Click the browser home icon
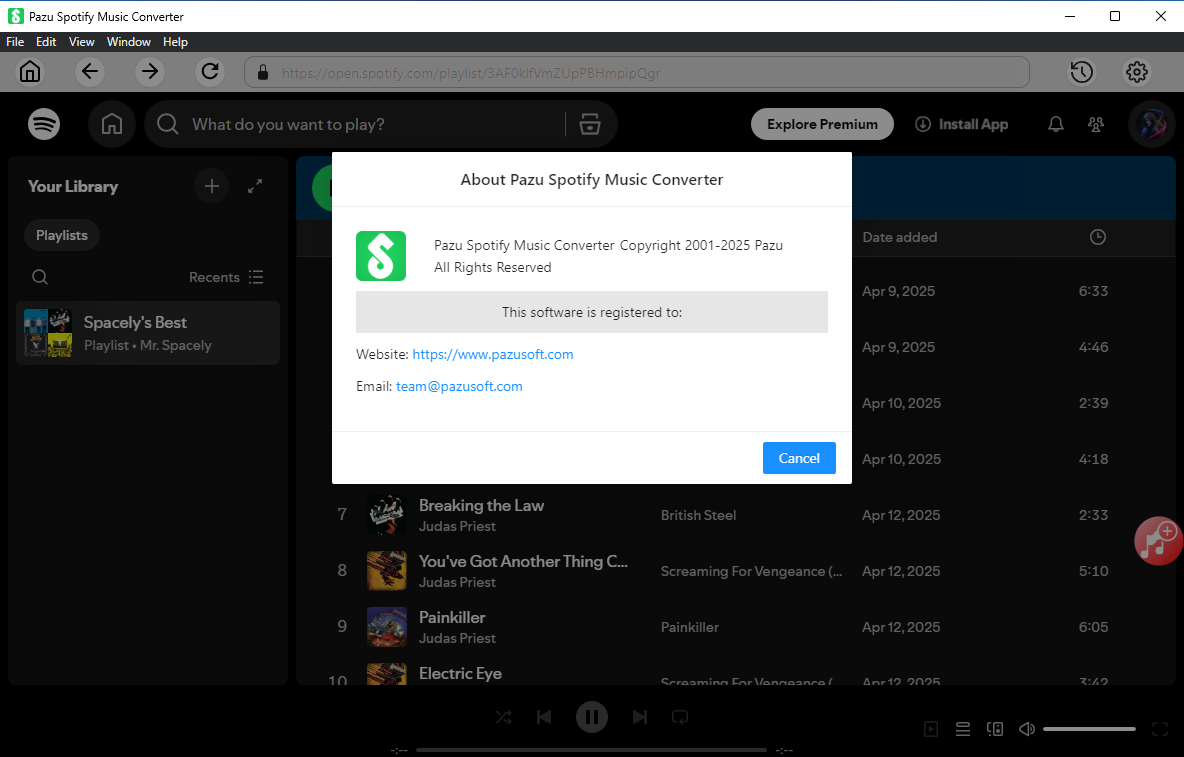Viewport: 1184px width, 757px height. tap(30, 72)
